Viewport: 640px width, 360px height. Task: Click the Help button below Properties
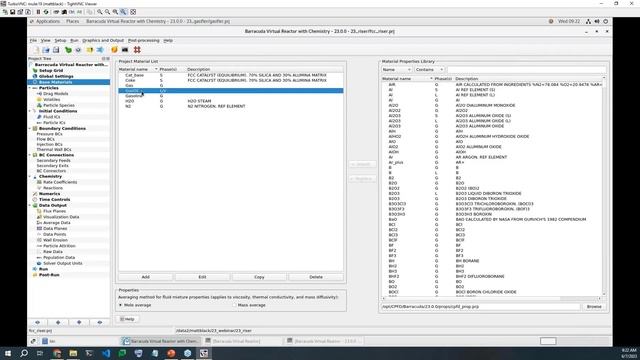coord(127,319)
